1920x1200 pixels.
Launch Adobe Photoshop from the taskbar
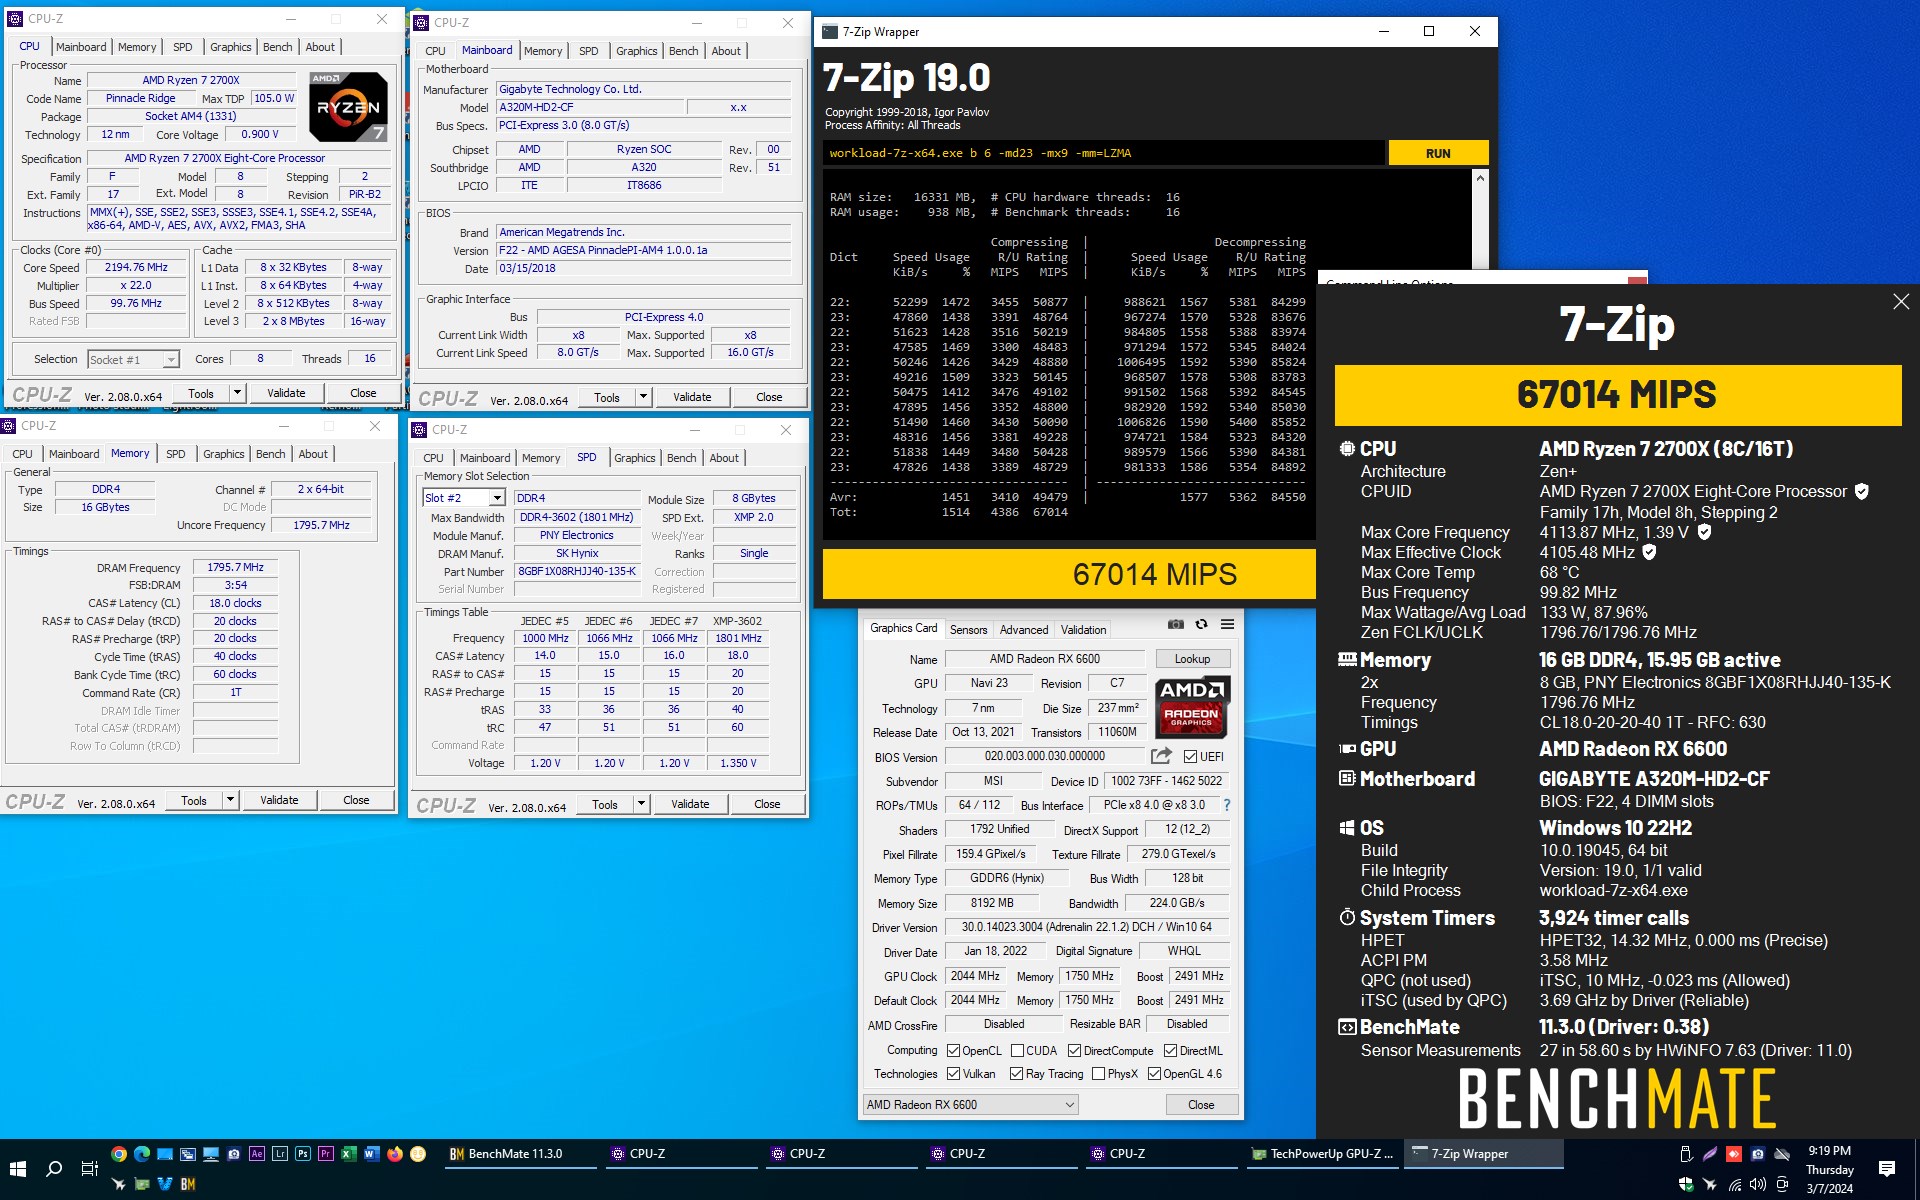click(303, 1154)
